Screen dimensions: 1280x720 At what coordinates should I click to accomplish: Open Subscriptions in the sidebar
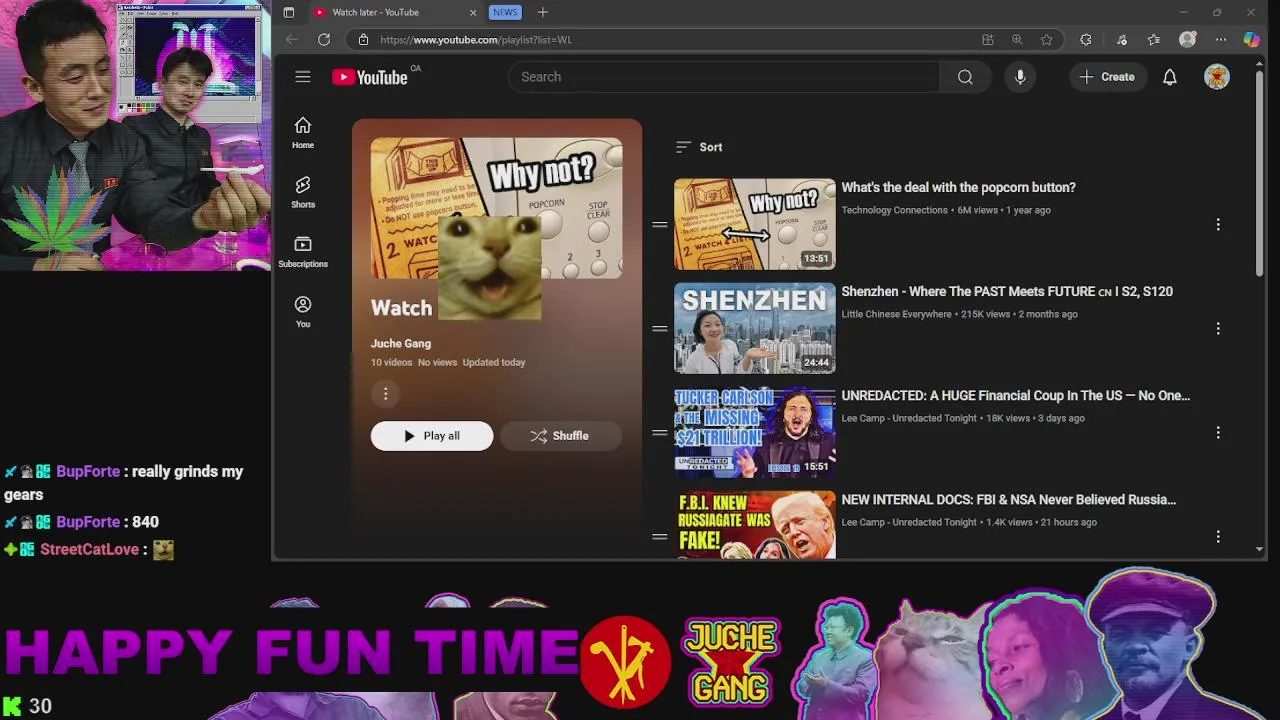(303, 251)
